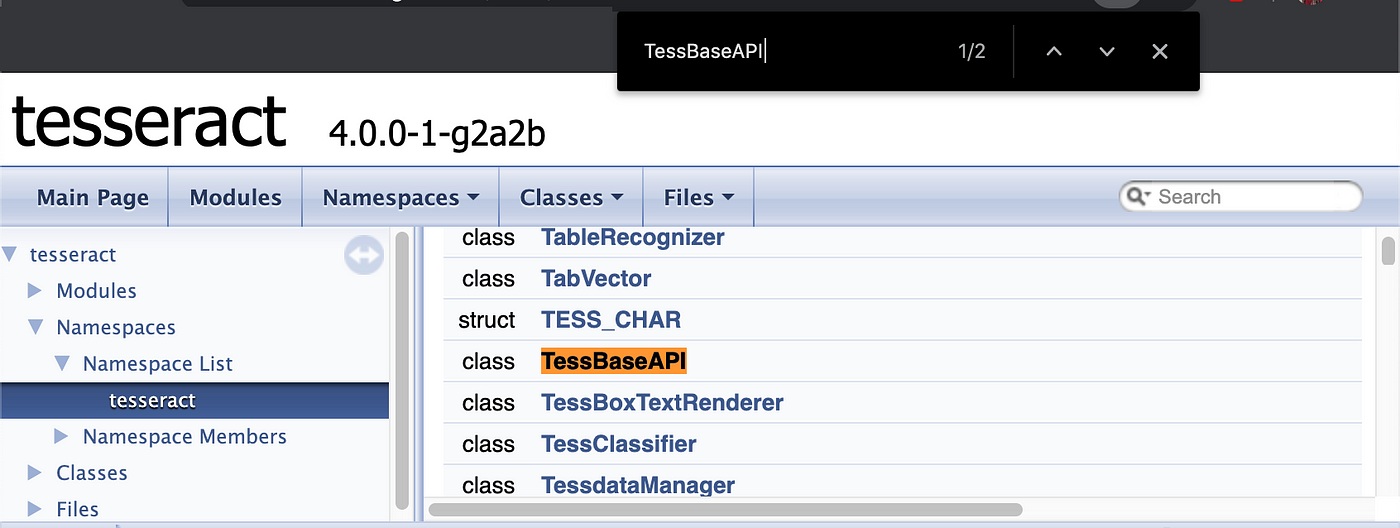Select highlighted tesseract namespace tree item

tap(152, 400)
